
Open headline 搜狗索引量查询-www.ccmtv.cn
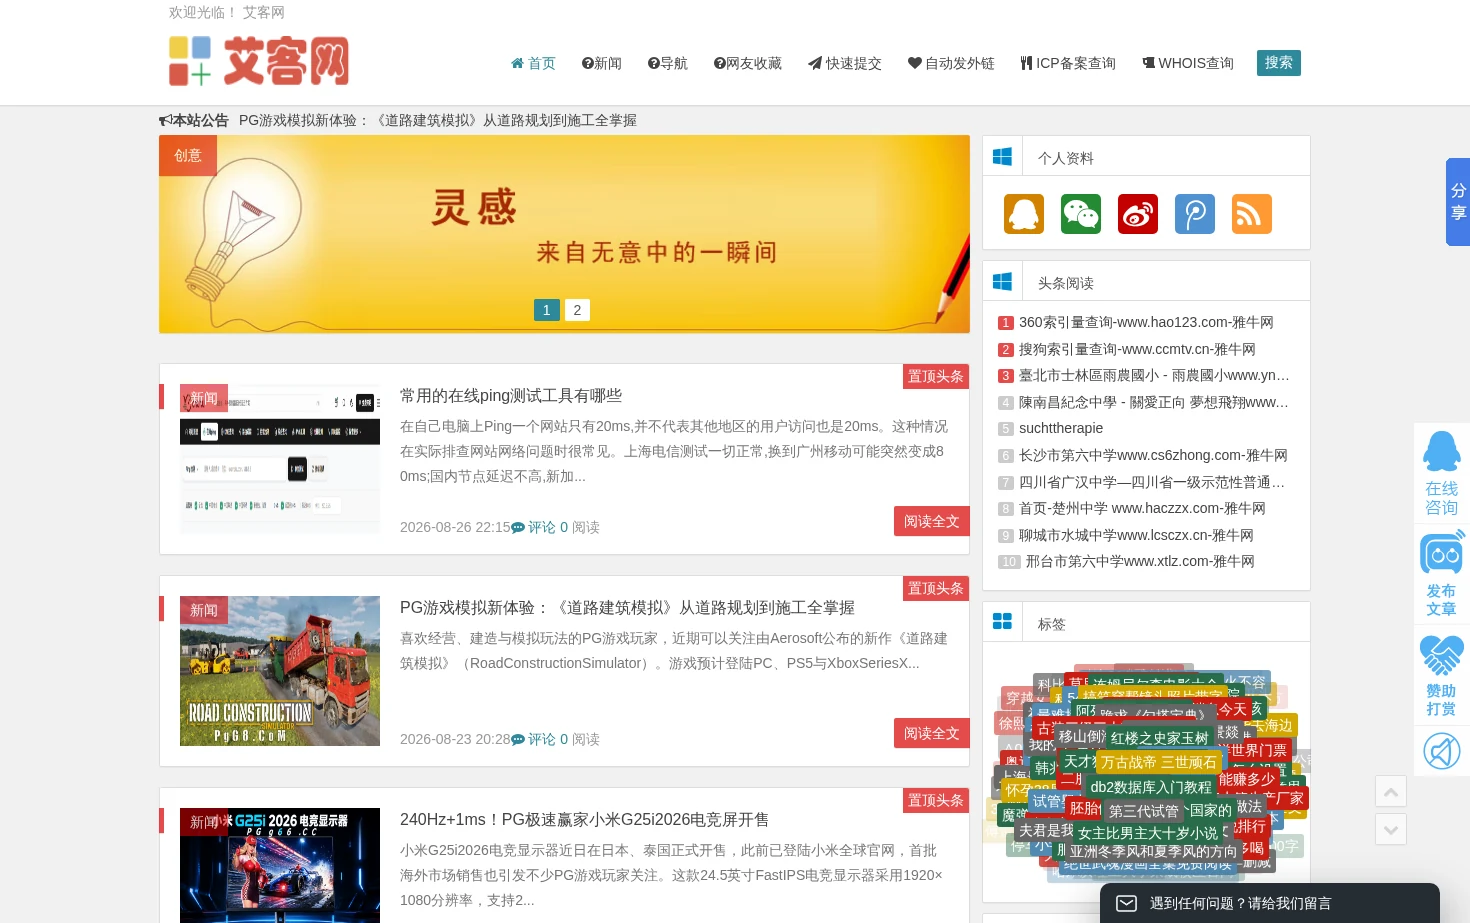pyautogui.click(x=1137, y=349)
